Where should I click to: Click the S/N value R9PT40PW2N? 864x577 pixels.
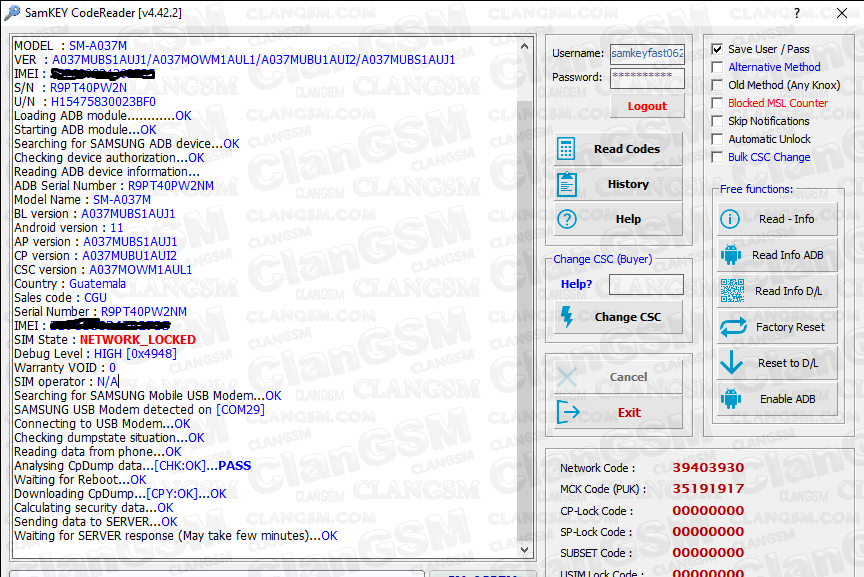pyautogui.click(x=88, y=88)
